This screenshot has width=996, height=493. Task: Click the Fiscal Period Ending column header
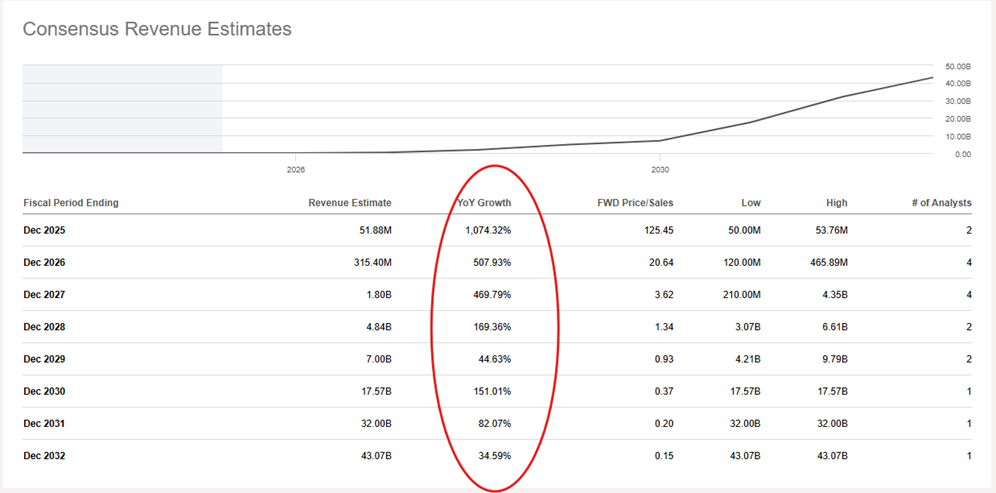[71, 203]
